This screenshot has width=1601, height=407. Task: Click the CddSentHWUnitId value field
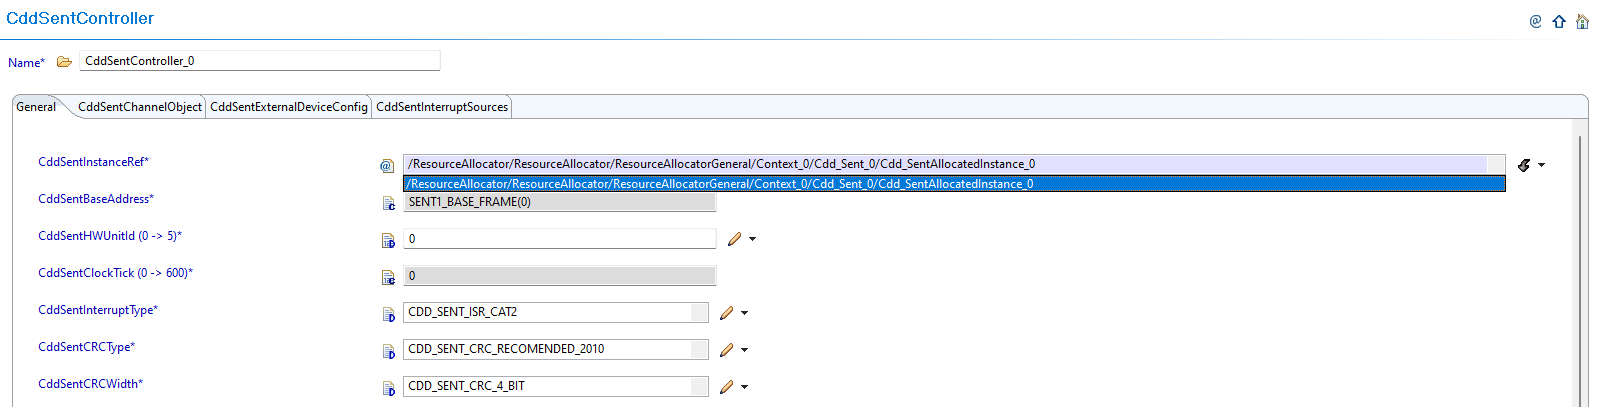click(559, 239)
